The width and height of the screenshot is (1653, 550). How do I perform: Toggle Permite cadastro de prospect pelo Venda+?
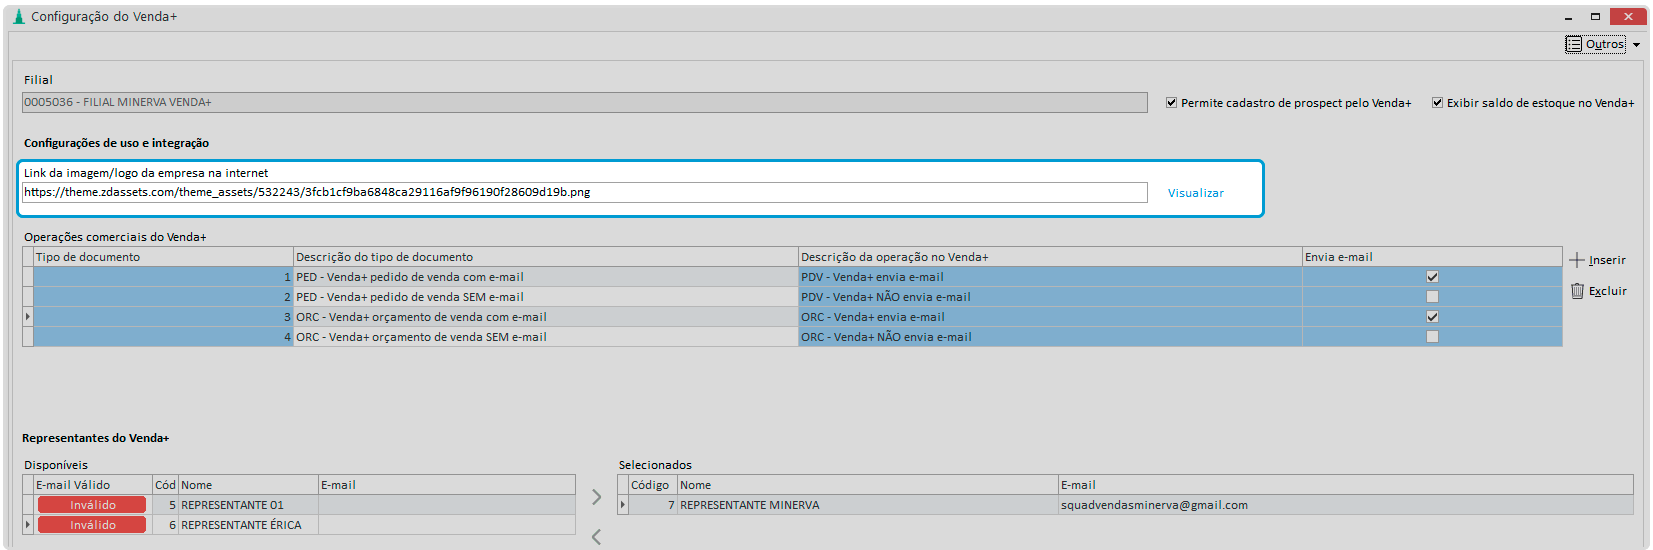(1171, 103)
